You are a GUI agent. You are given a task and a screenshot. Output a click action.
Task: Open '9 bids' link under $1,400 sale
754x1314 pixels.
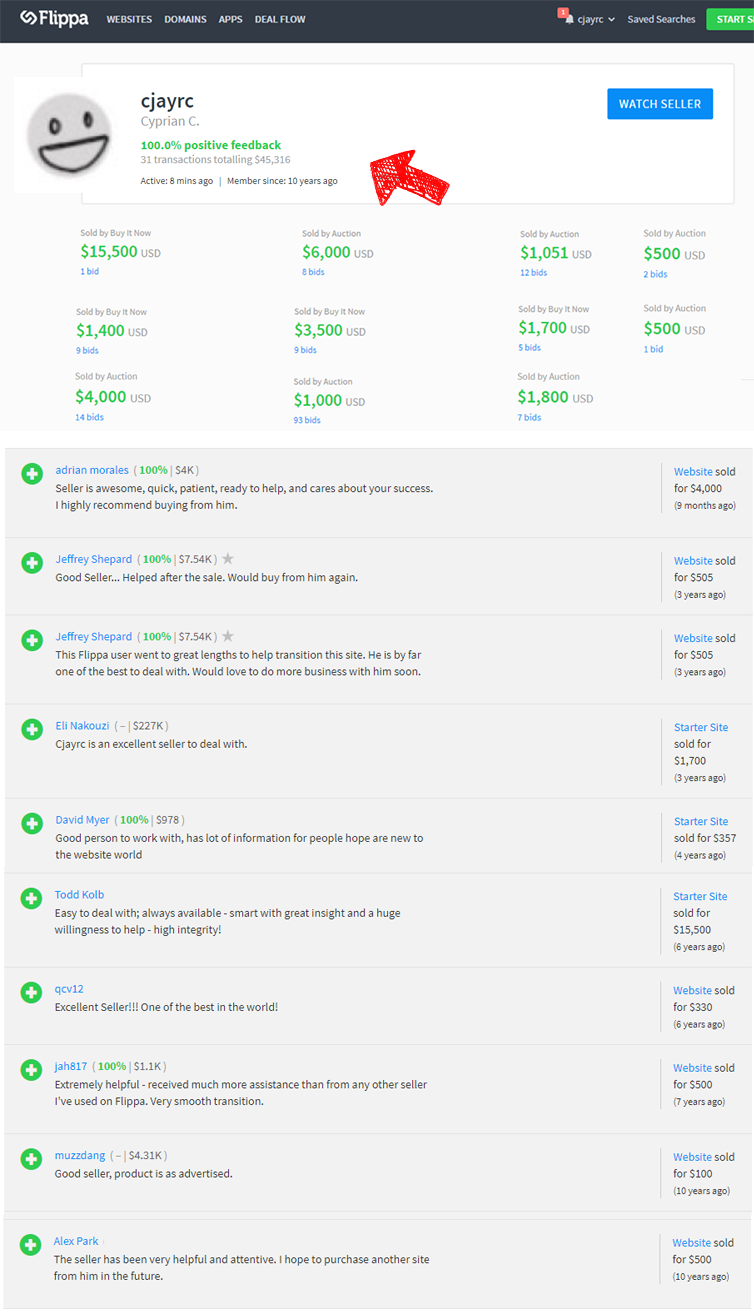pyautogui.click(x=87, y=349)
